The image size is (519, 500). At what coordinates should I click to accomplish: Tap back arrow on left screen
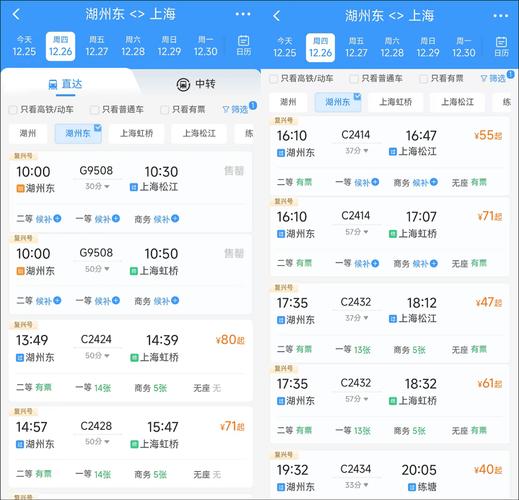tap(16, 14)
